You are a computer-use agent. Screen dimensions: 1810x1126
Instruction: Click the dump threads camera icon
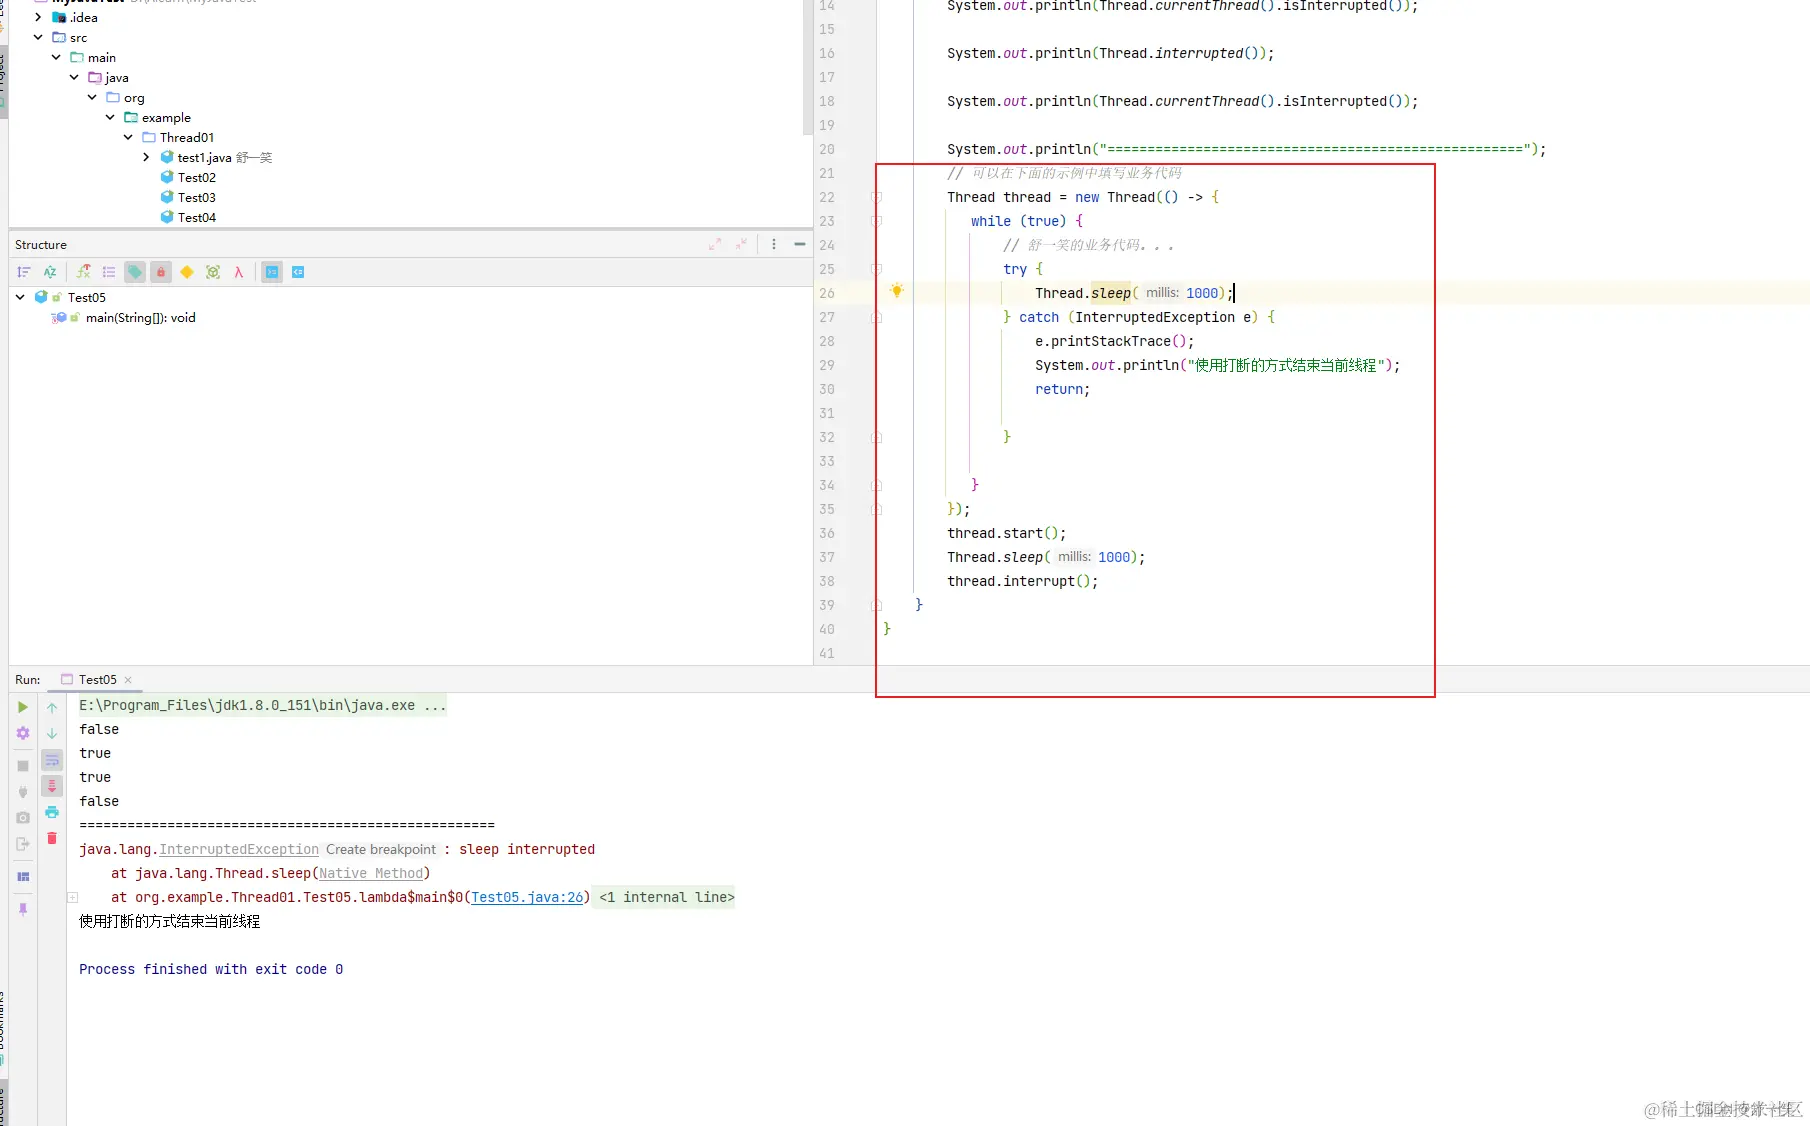point(23,818)
